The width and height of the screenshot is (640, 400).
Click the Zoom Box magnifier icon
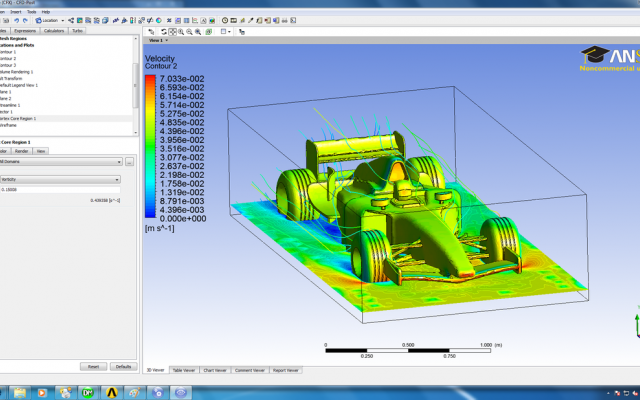[198, 32]
